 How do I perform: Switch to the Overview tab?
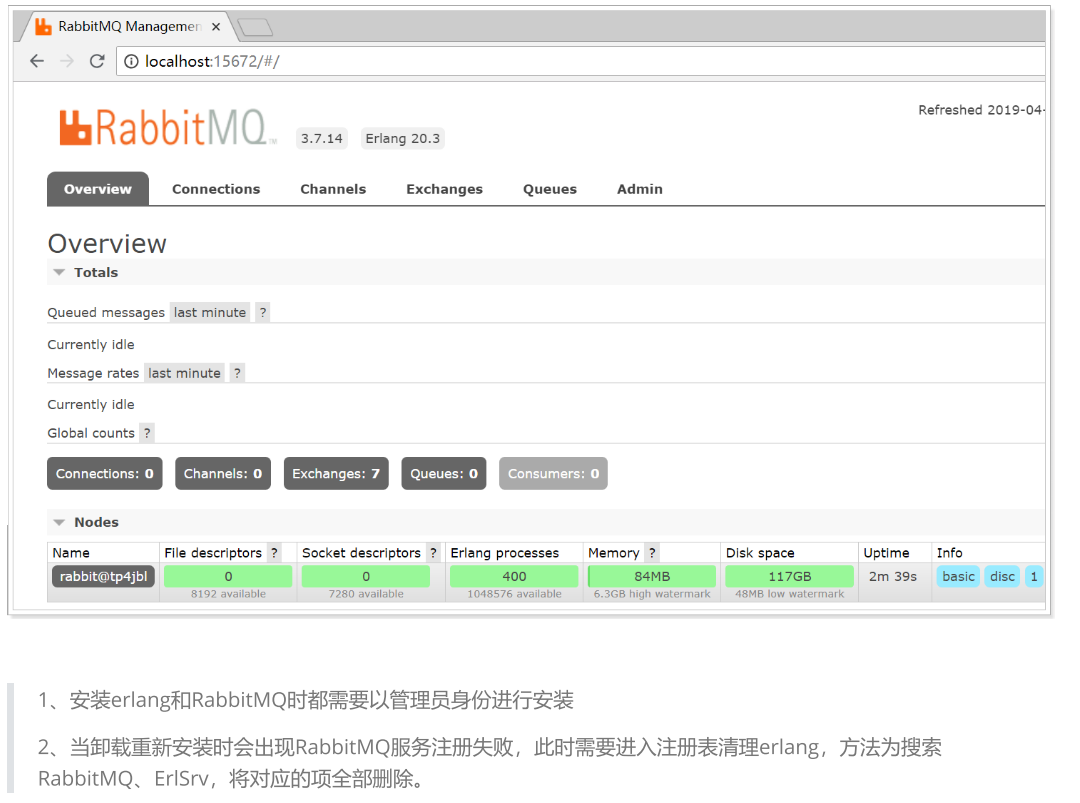coord(98,189)
